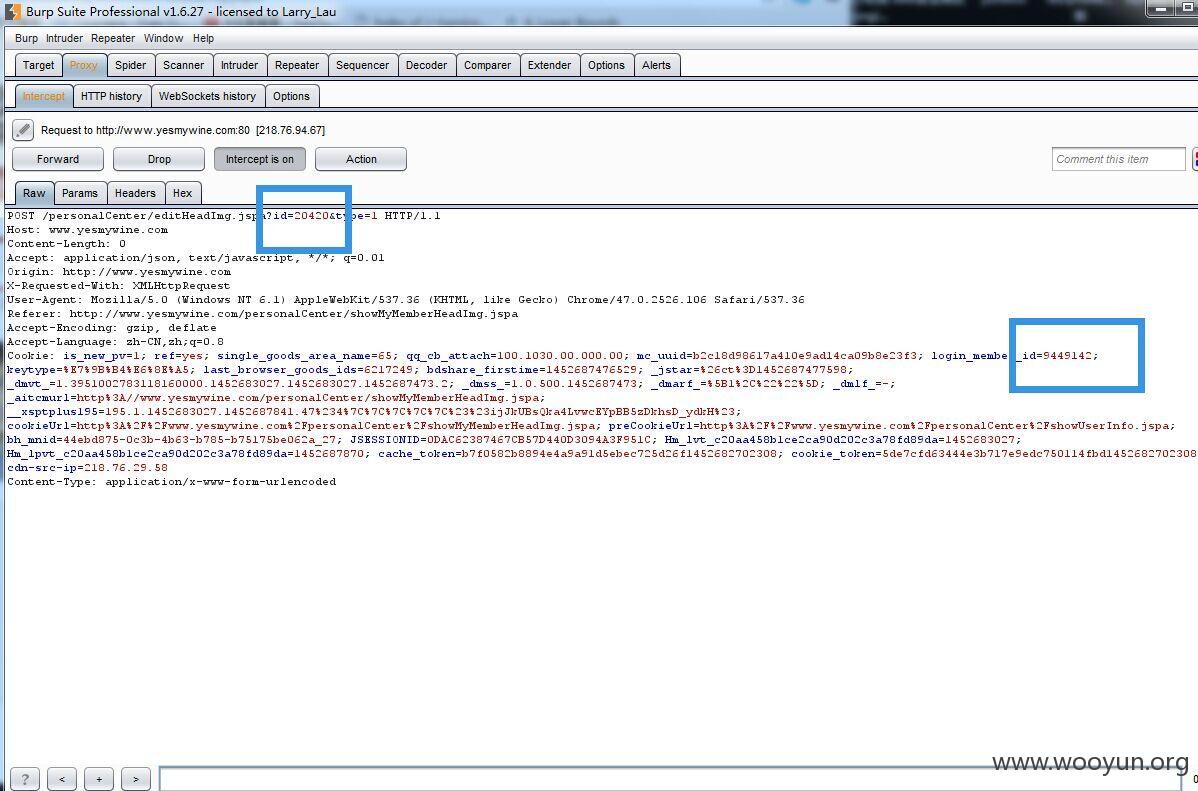Viewport: 1198px width, 791px height.
Task: Show the Hex request view
Action: 183,193
